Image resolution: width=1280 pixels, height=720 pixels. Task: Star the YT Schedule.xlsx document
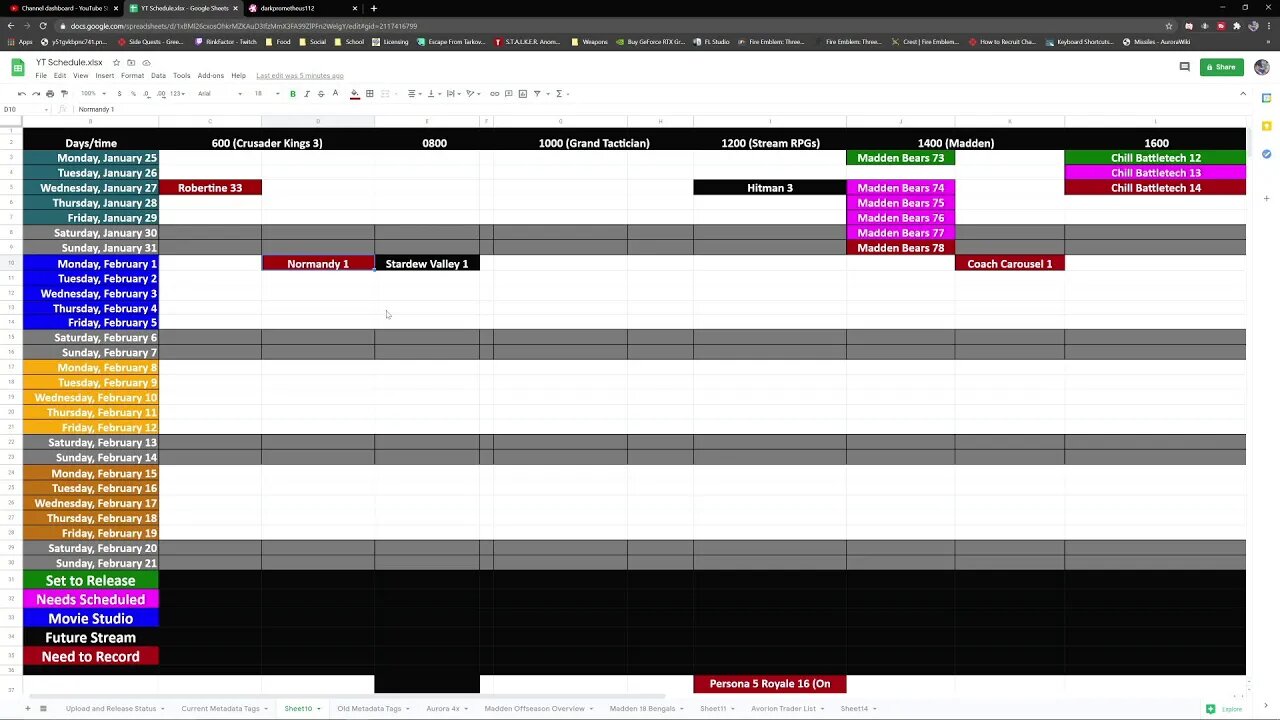pos(116,63)
